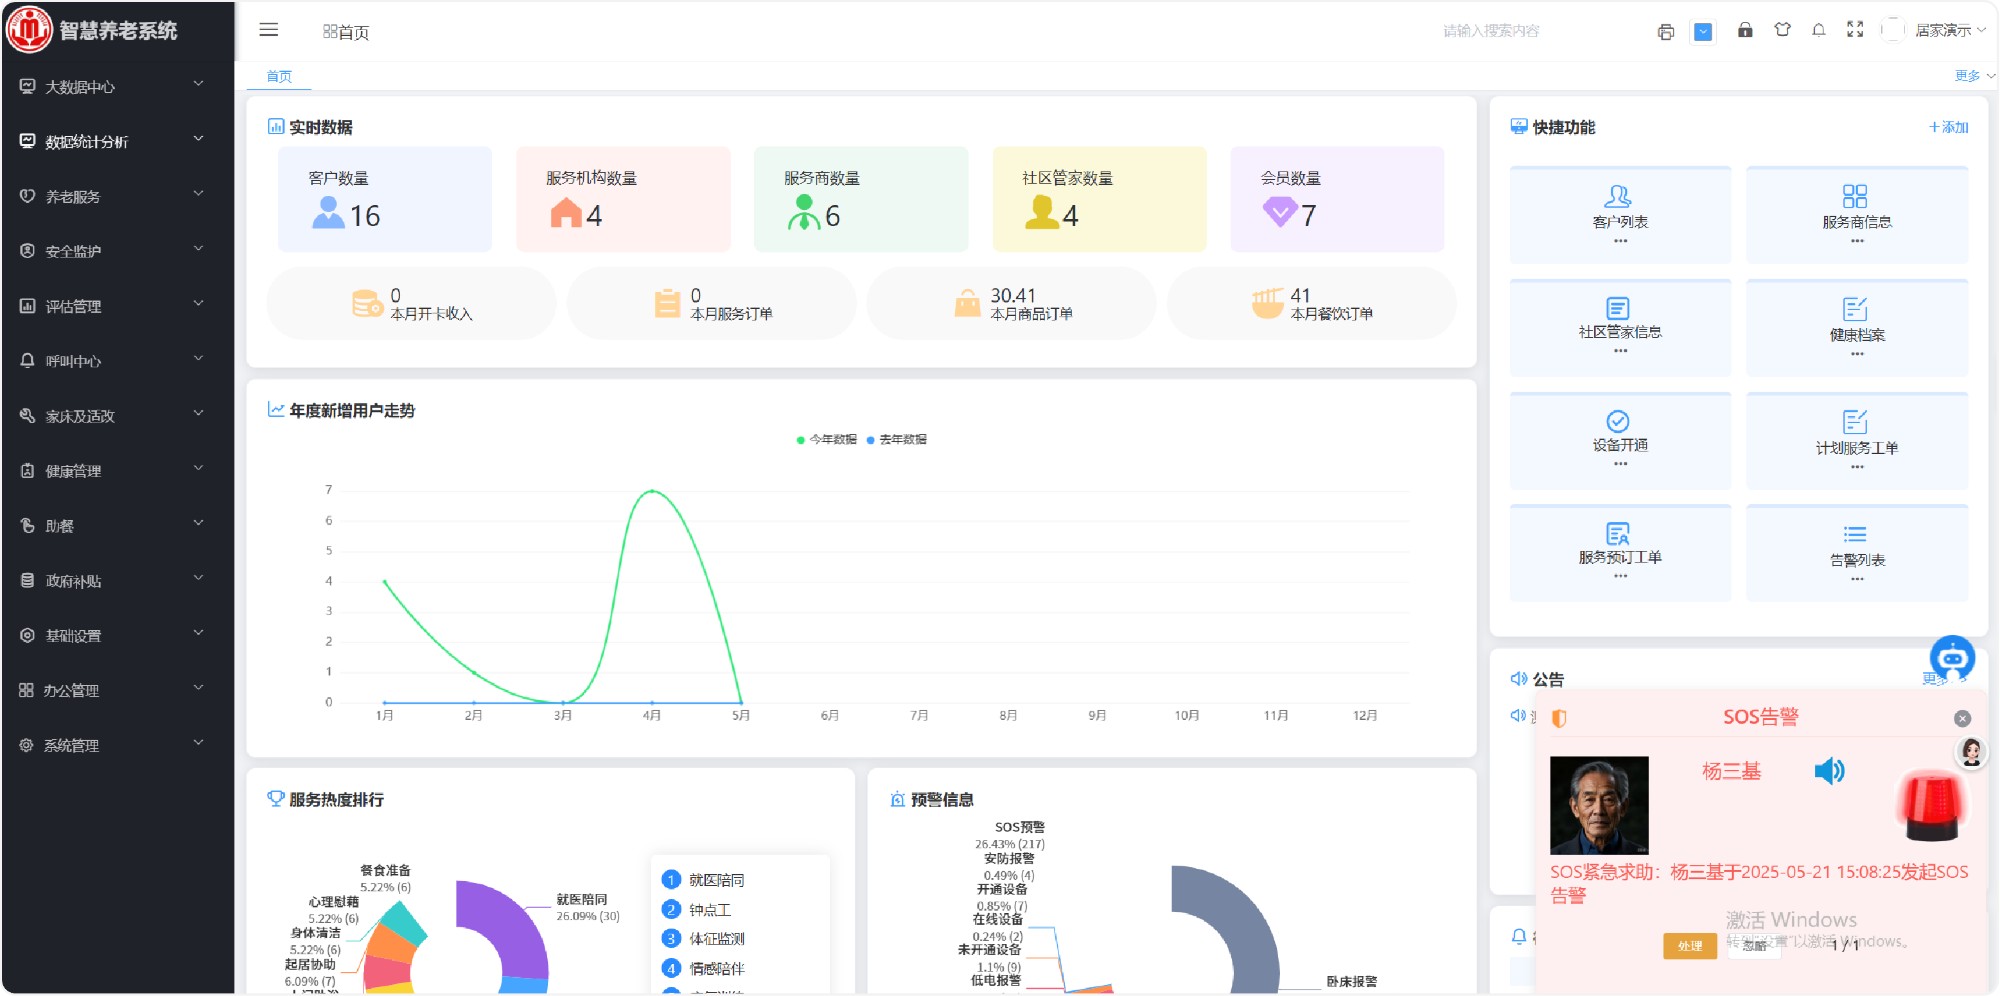Open the 更多 tabs dropdown

click(x=1974, y=76)
